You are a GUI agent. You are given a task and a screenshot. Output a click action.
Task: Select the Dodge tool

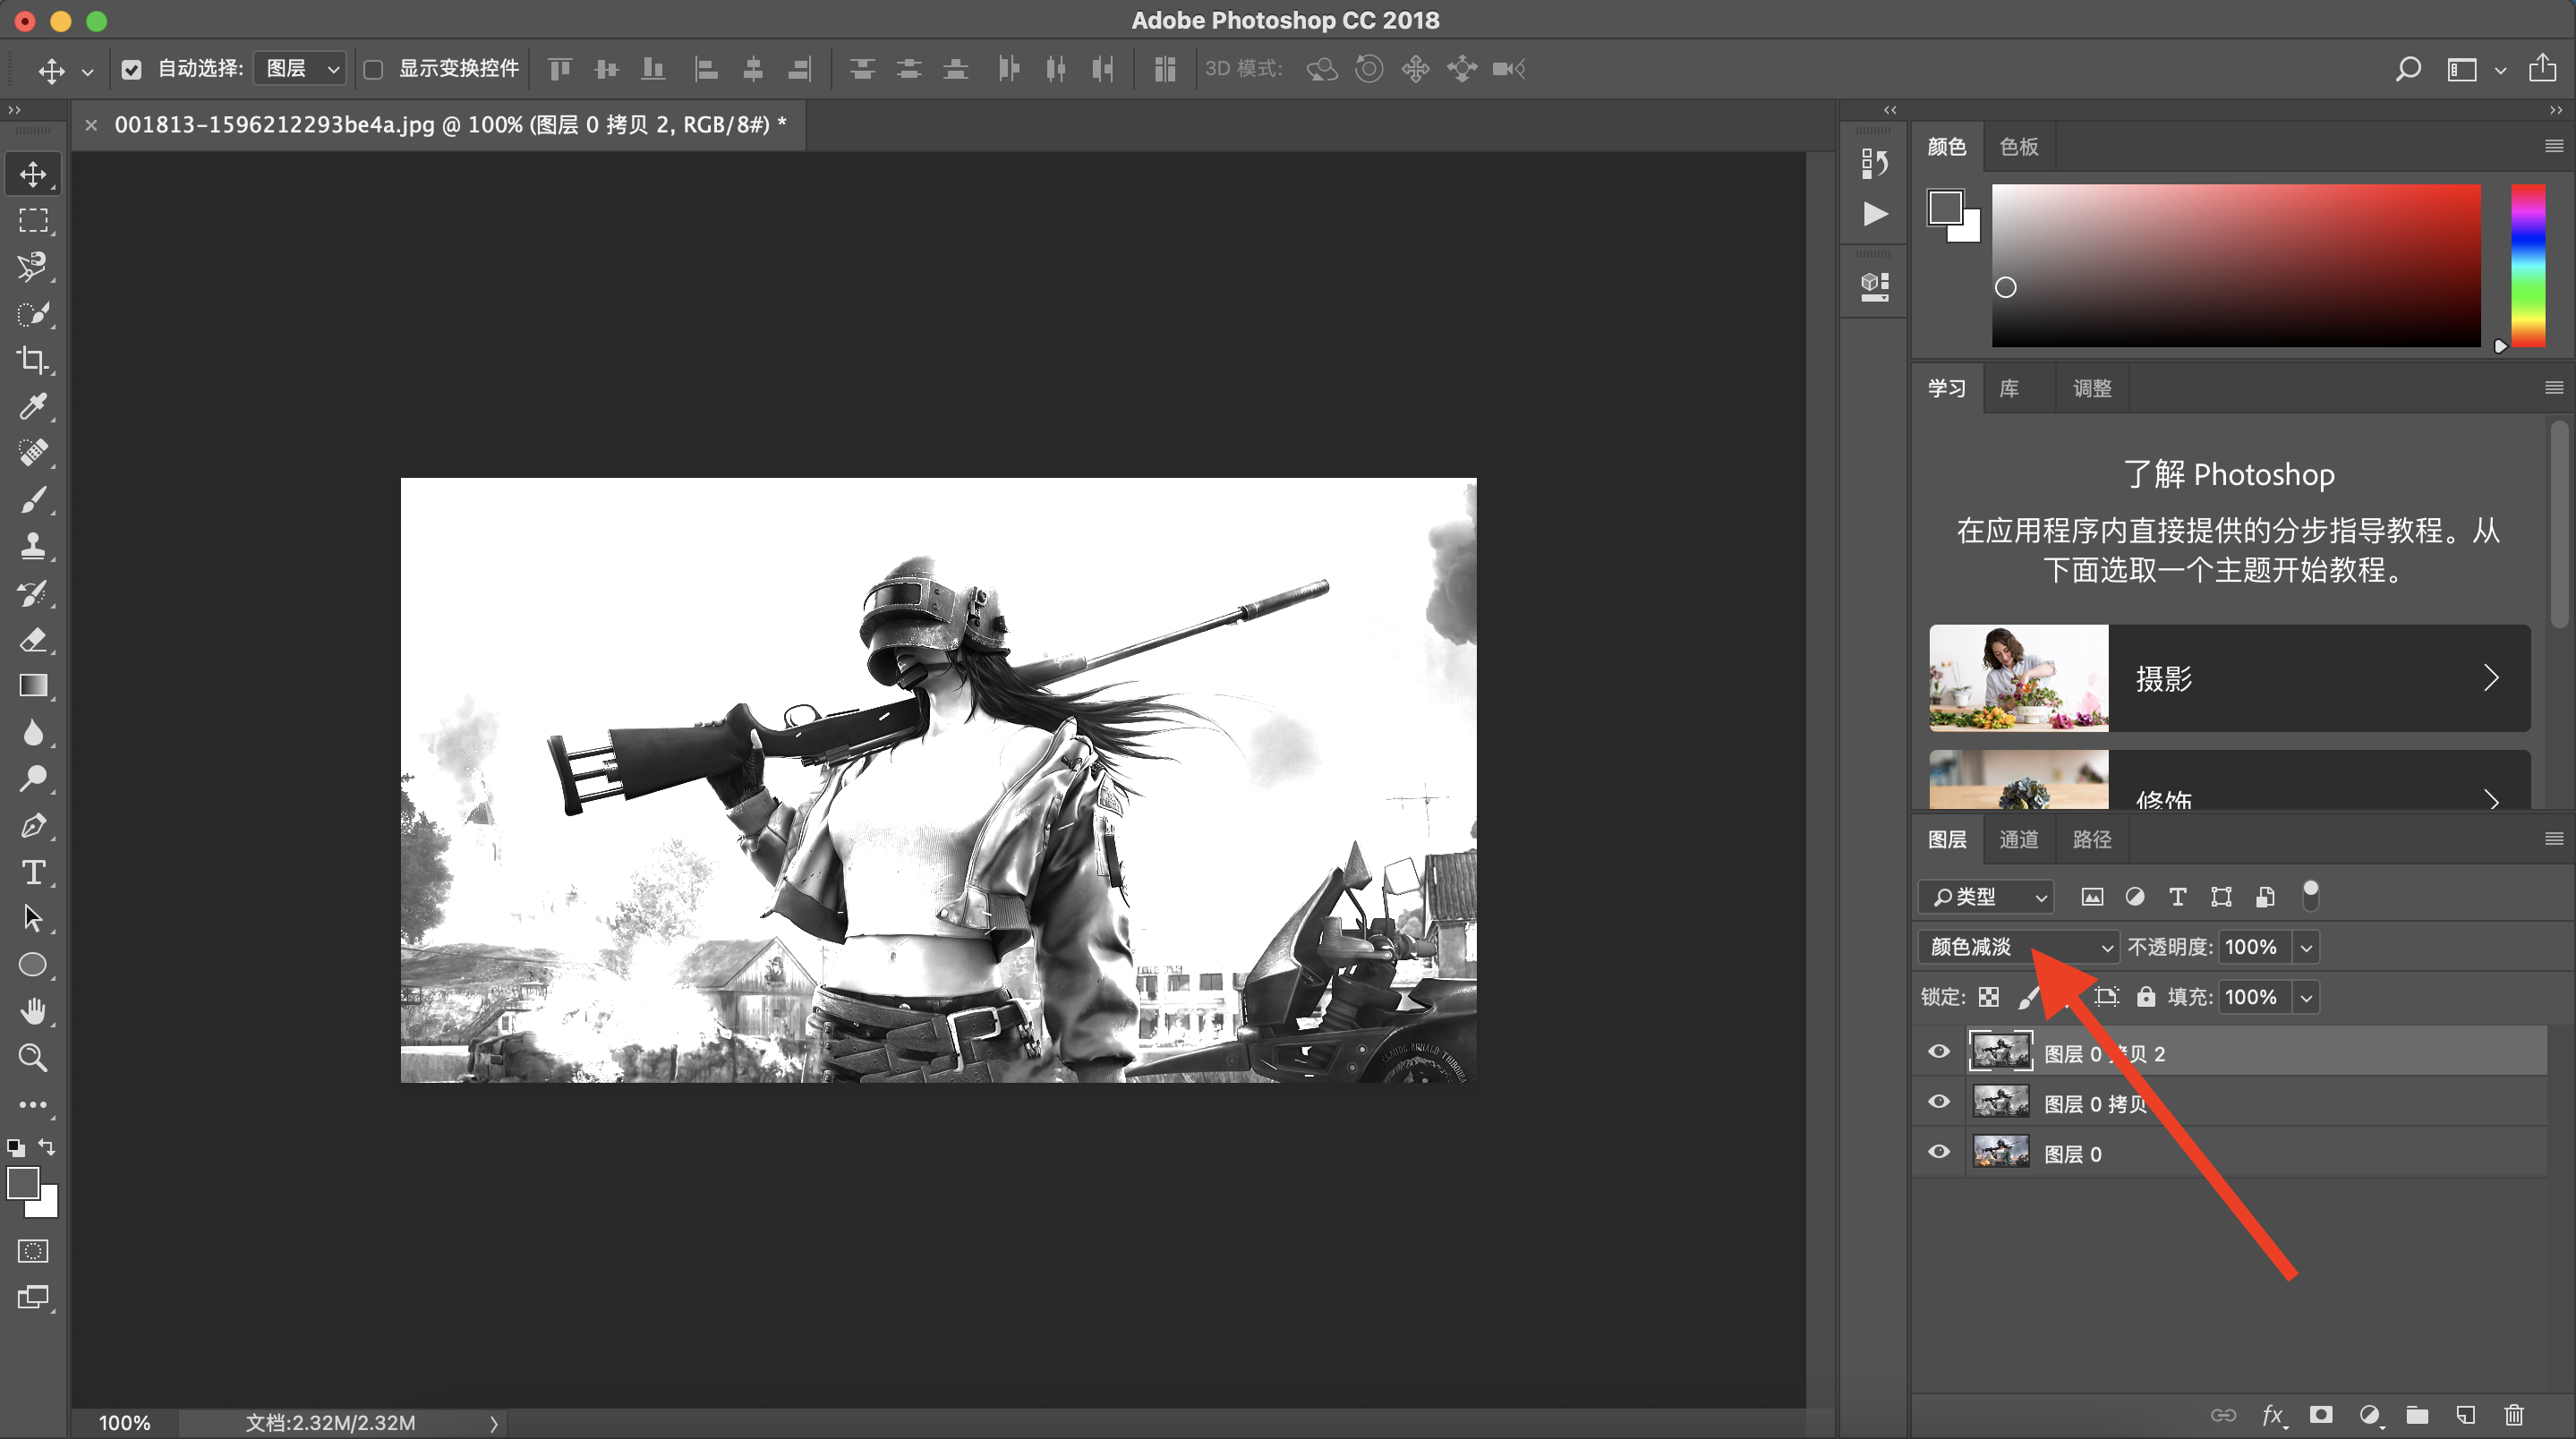pos(33,779)
